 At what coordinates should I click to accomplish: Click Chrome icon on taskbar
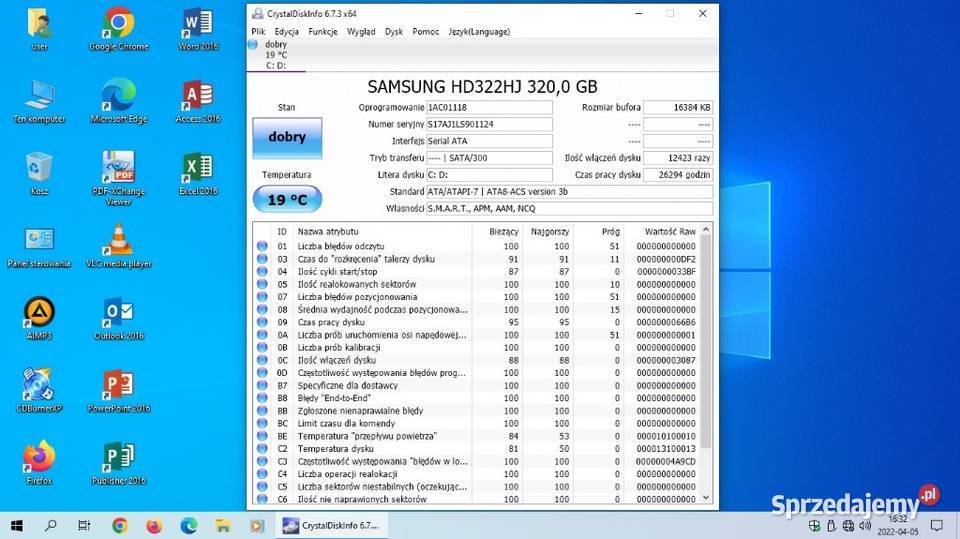pos(120,526)
